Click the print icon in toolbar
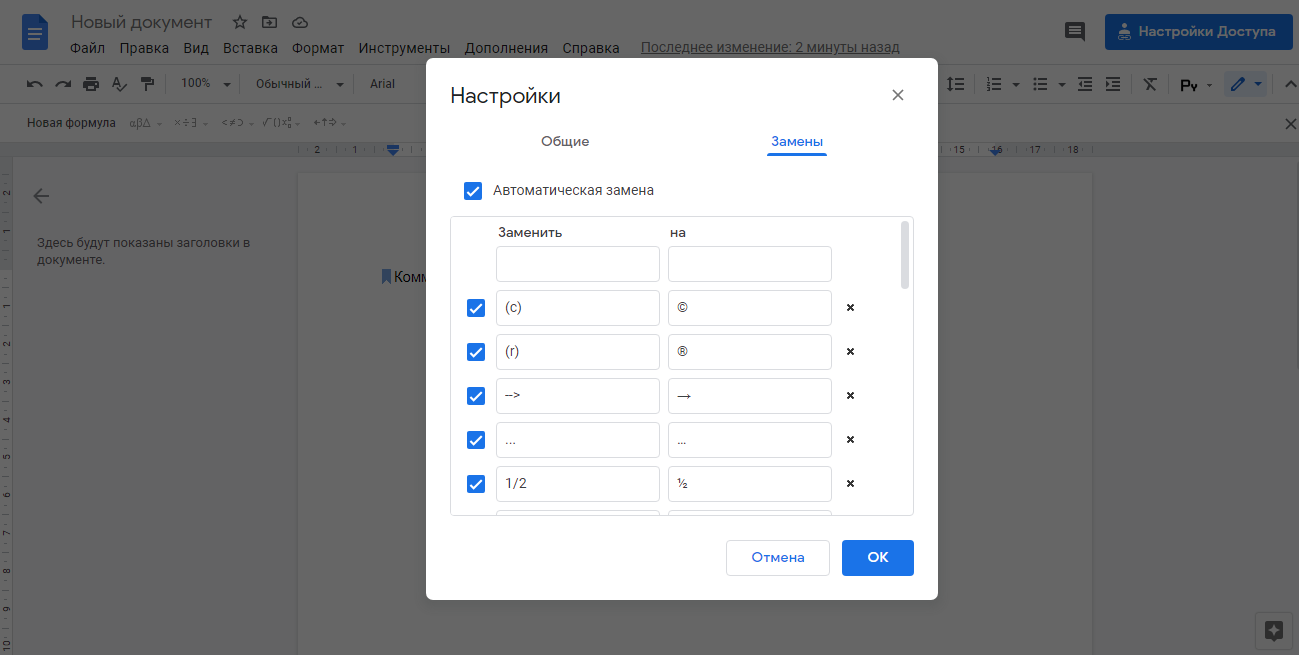1299x655 pixels. pos(91,84)
